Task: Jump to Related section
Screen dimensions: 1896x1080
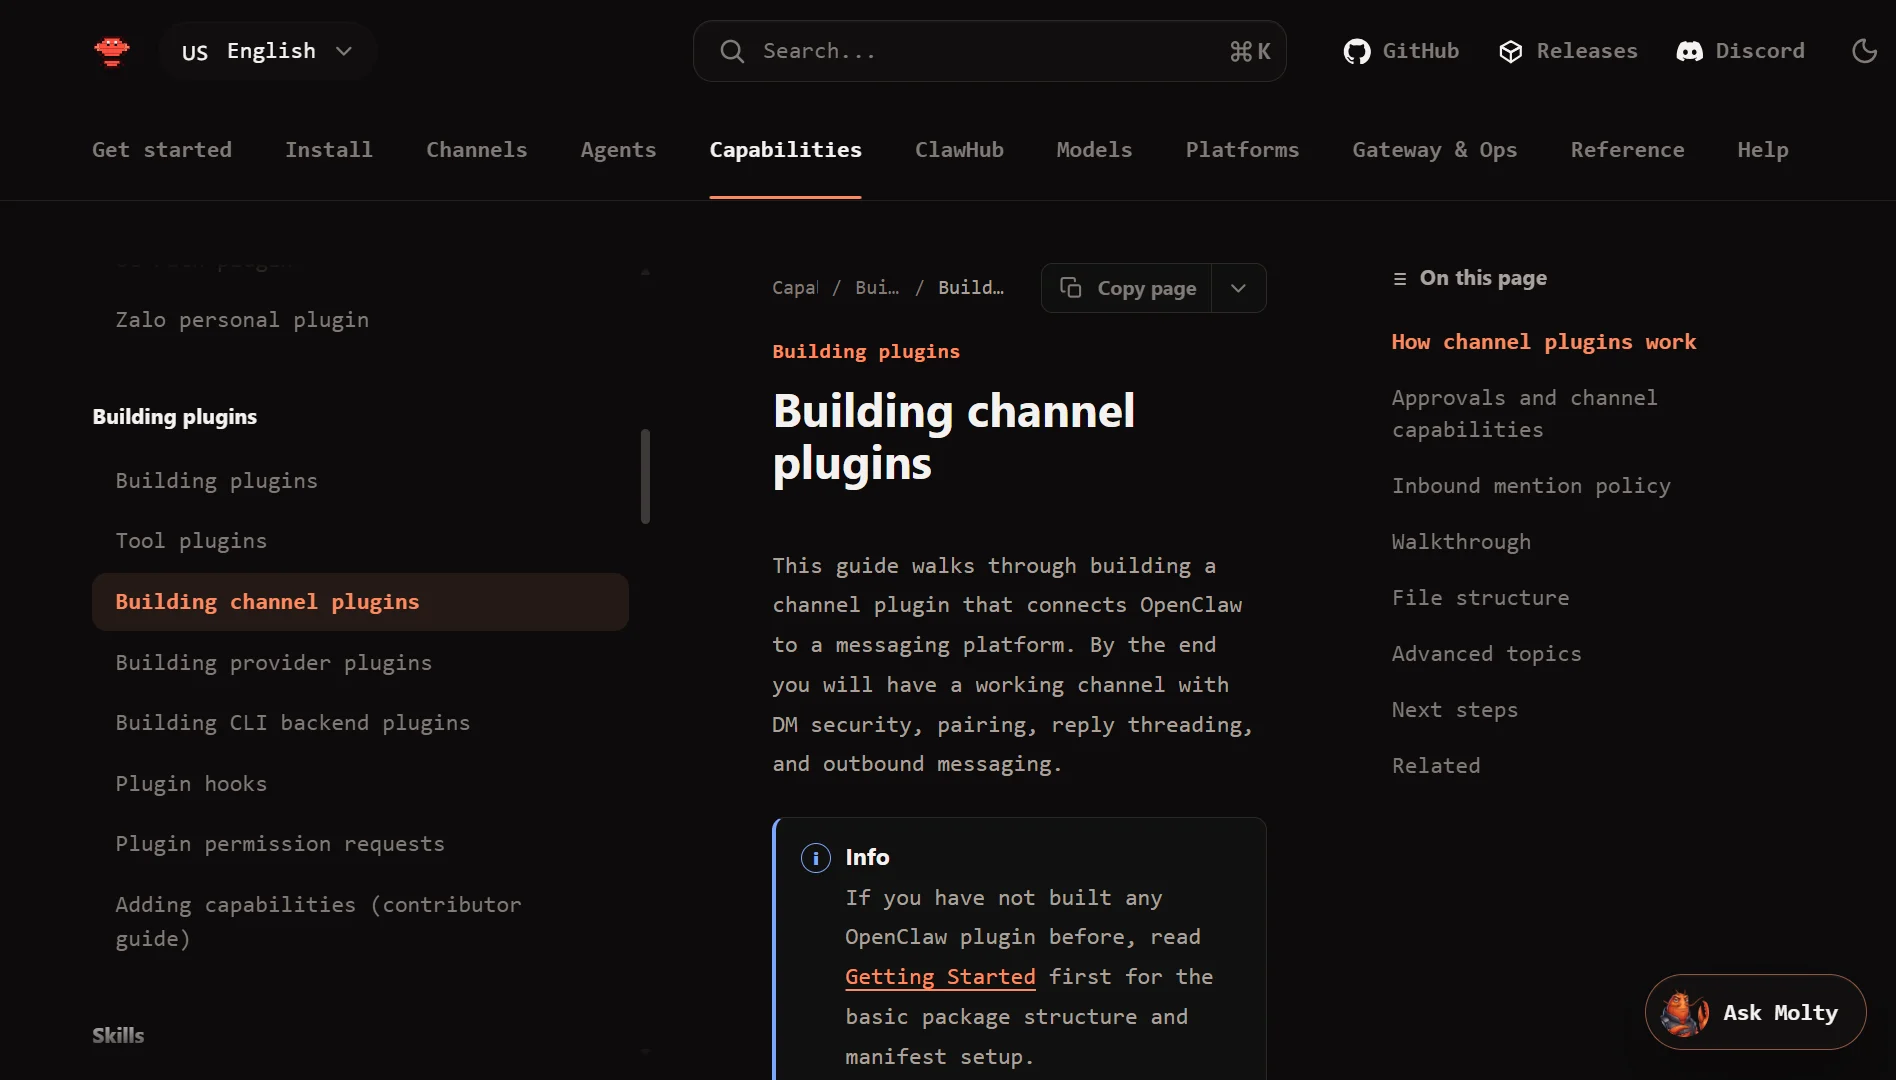Action: pyautogui.click(x=1436, y=766)
